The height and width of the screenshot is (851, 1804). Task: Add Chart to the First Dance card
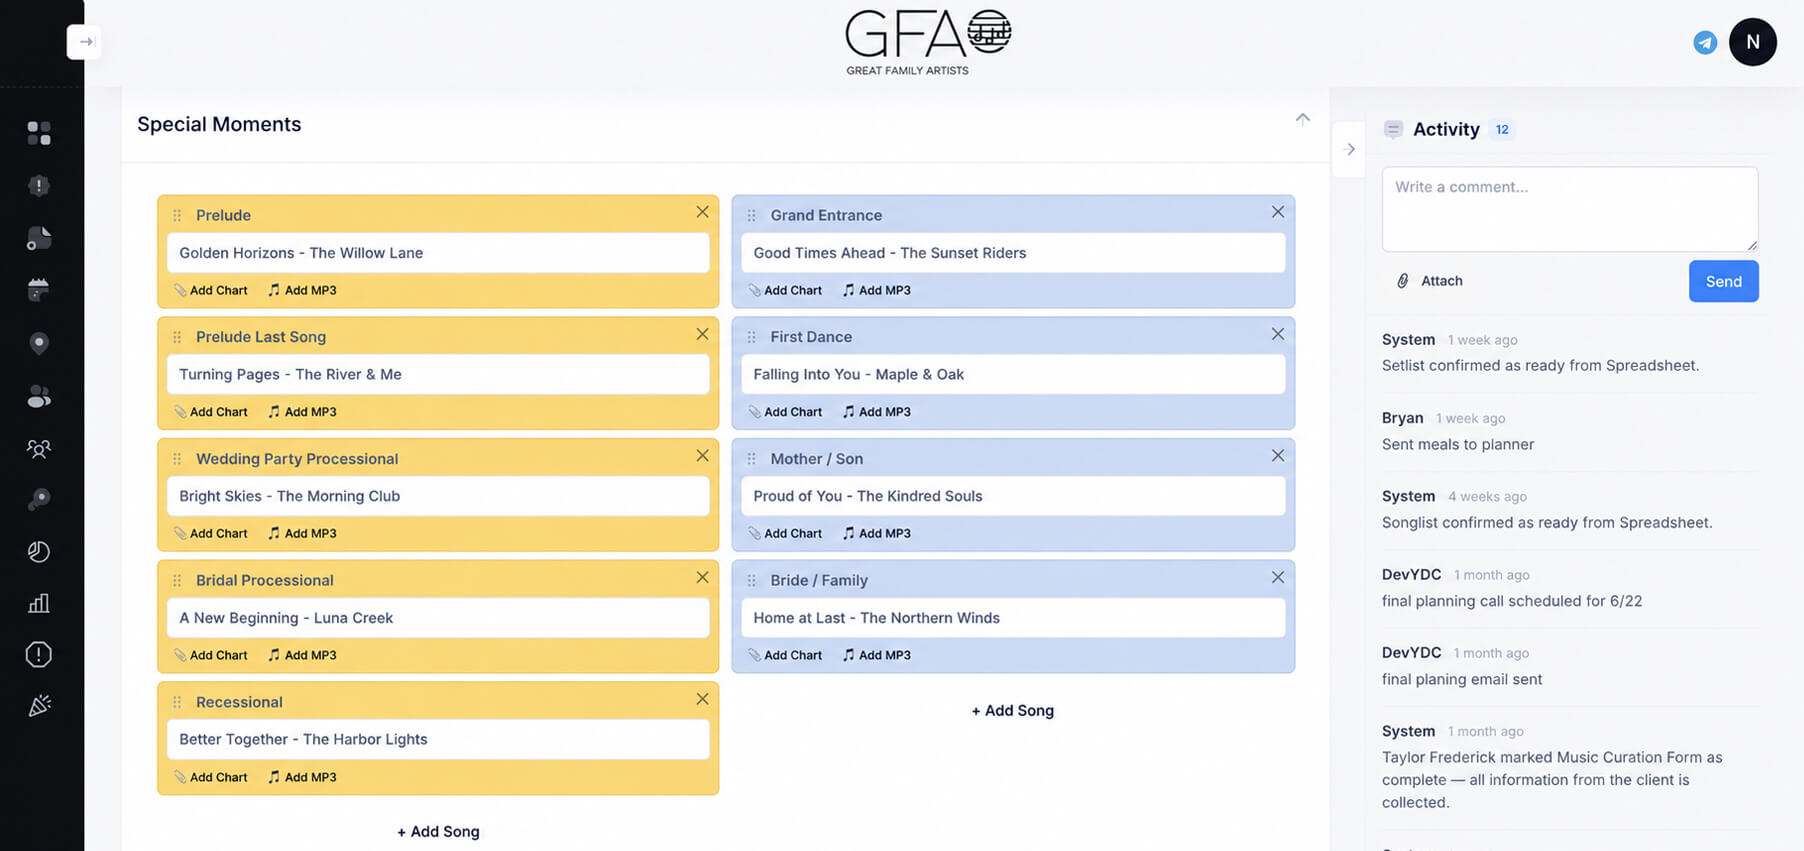[x=786, y=412]
